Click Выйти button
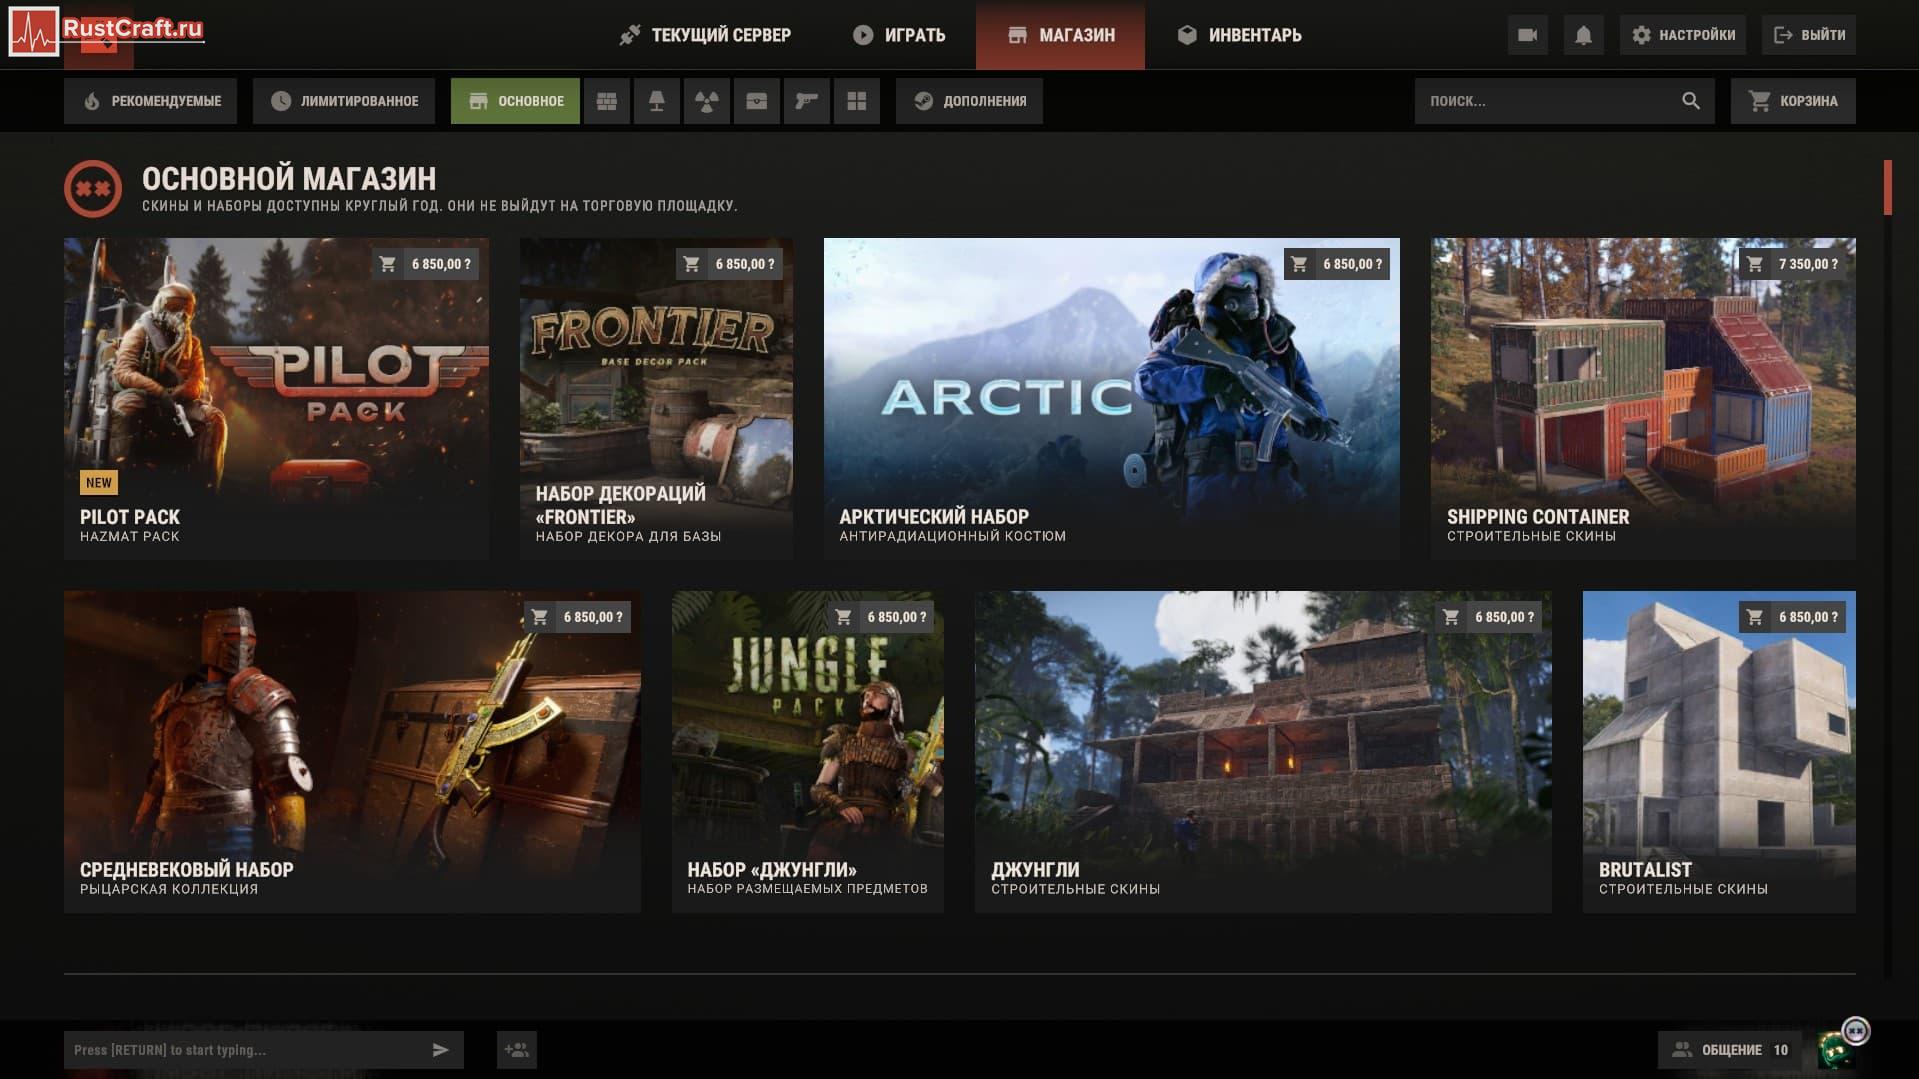1919x1079 pixels. point(1809,35)
